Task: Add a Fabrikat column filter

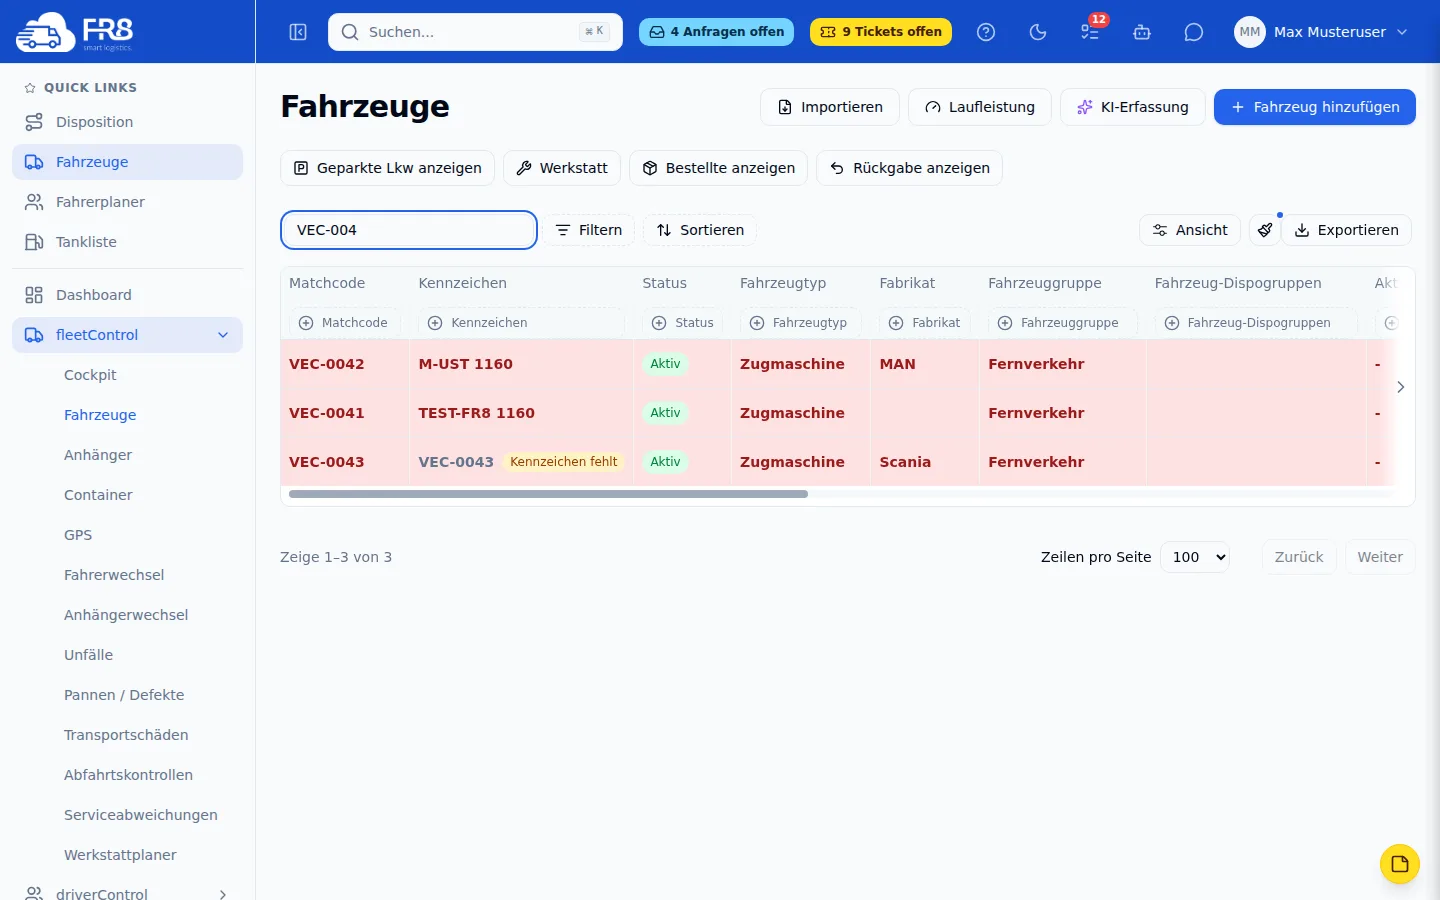Action: coord(925,323)
